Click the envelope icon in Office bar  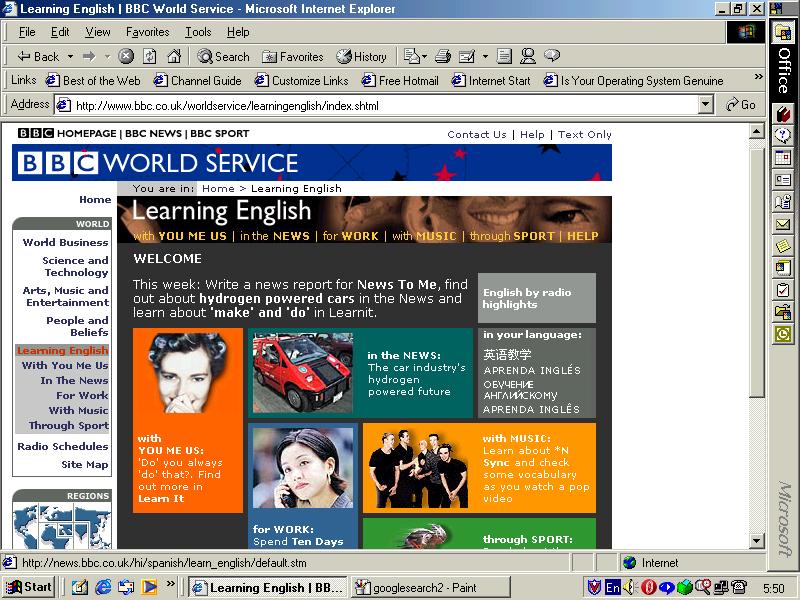click(x=783, y=223)
